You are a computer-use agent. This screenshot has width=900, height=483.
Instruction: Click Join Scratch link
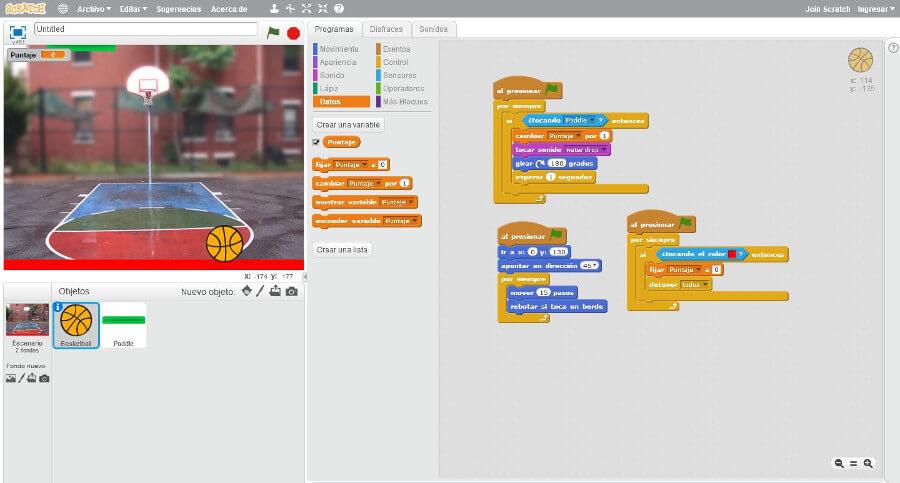[x=827, y=9]
